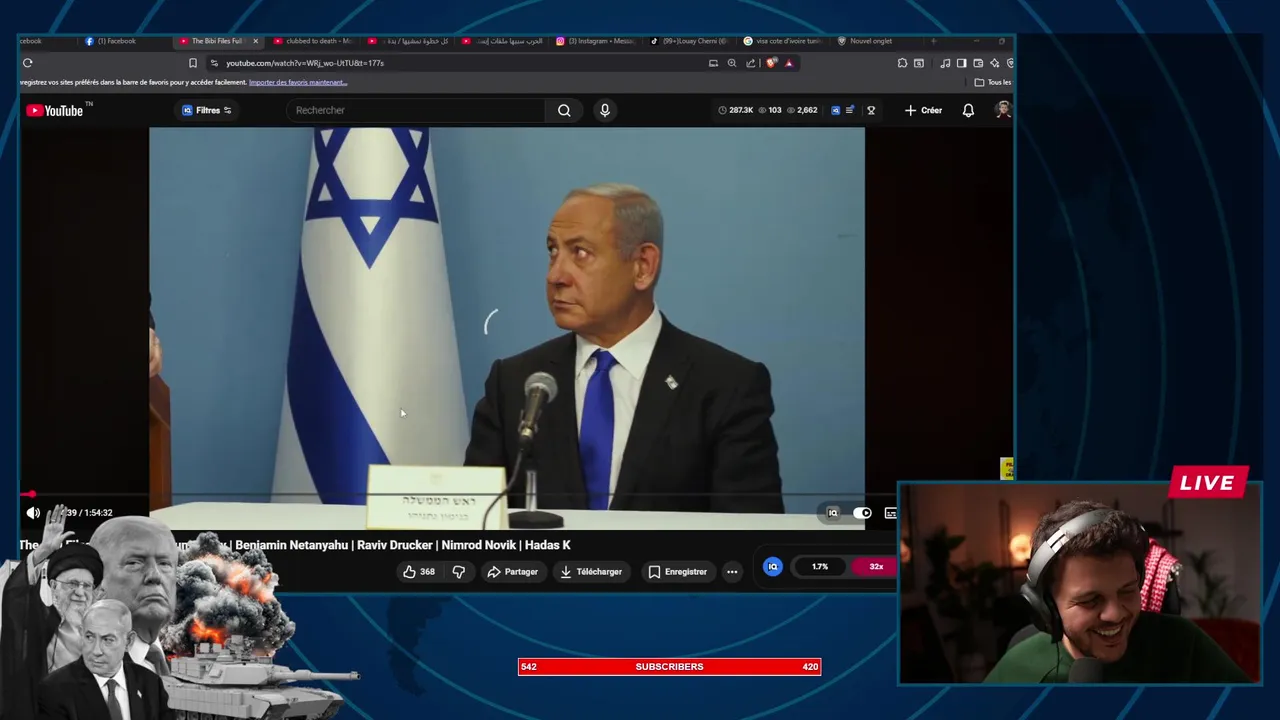Image resolution: width=1280 pixels, height=720 pixels.
Task: Click the 2,662 views stat
Action: [803, 110]
